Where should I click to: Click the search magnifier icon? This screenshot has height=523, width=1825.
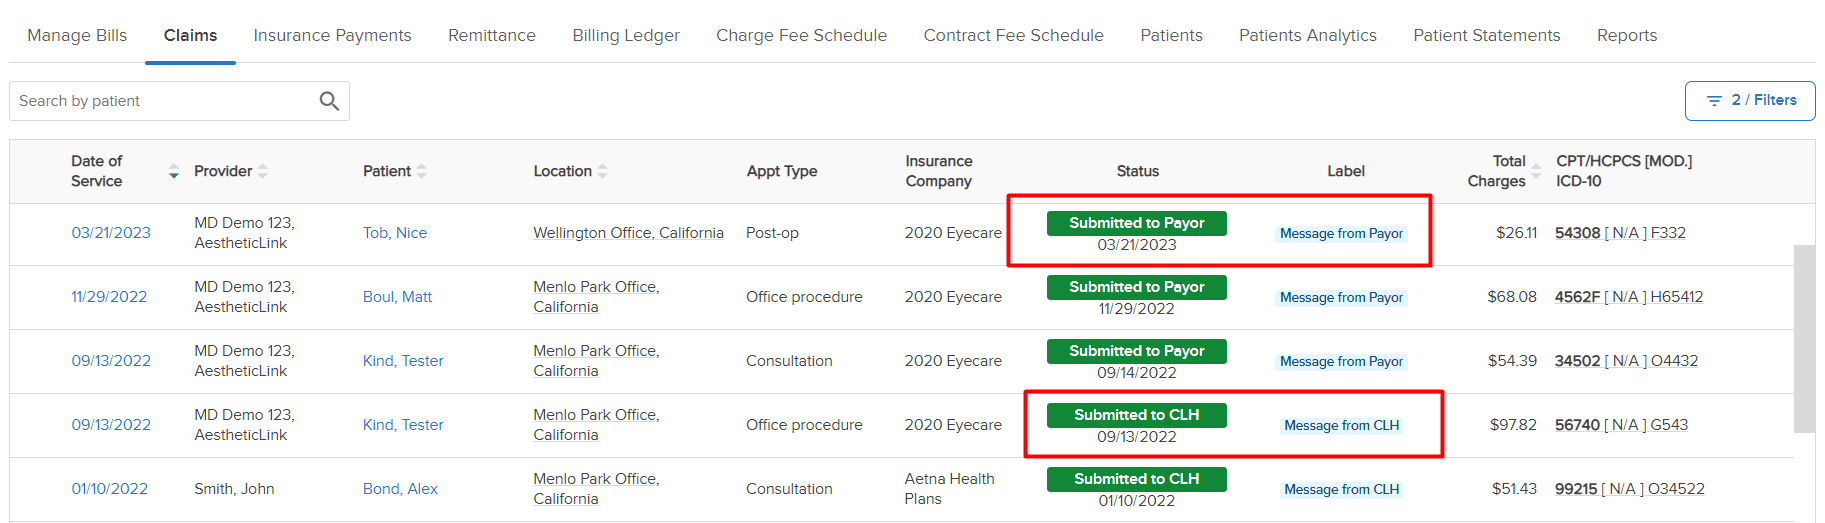(329, 101)
